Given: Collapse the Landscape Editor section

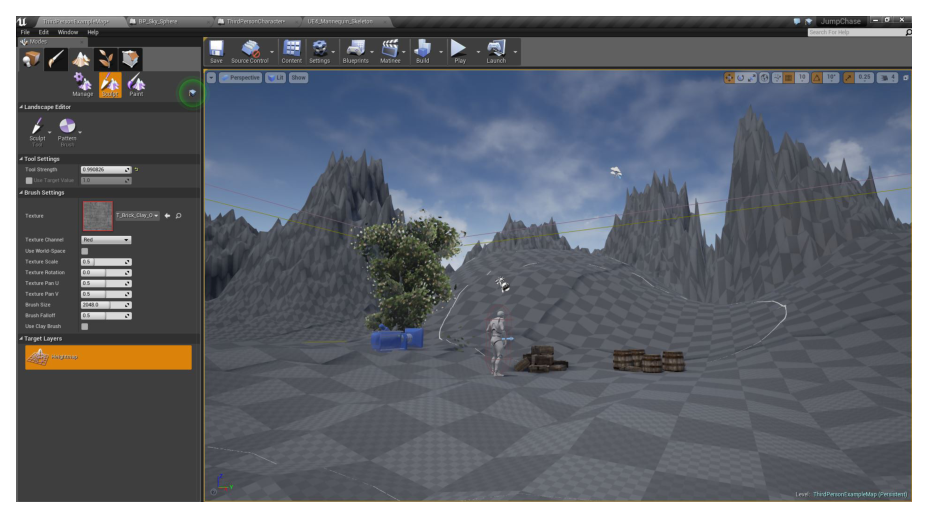Looking at the screenshot, I should (x=21, y=107).
